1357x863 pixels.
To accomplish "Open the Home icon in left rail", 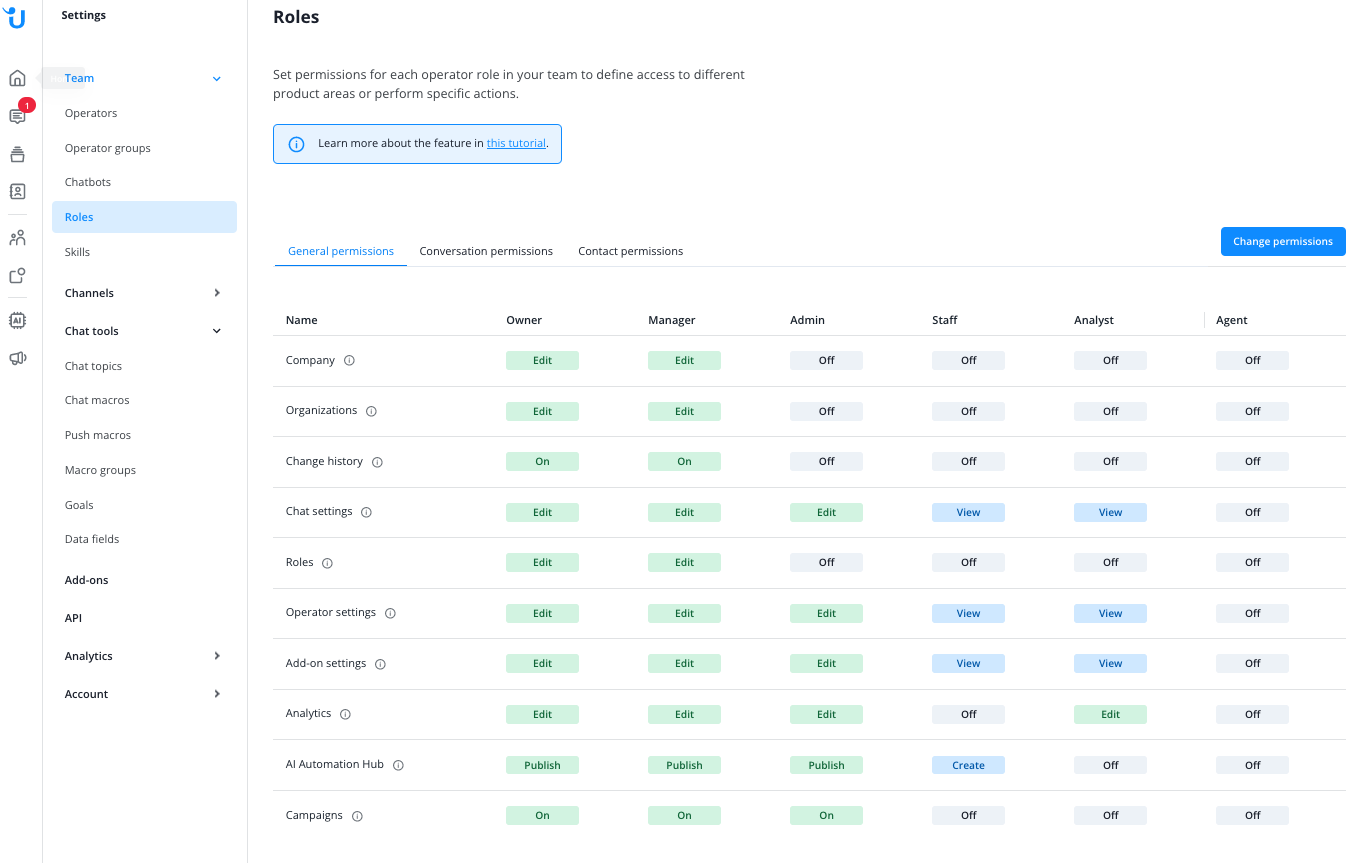I will pyautogui.click(x=17, y=78).
